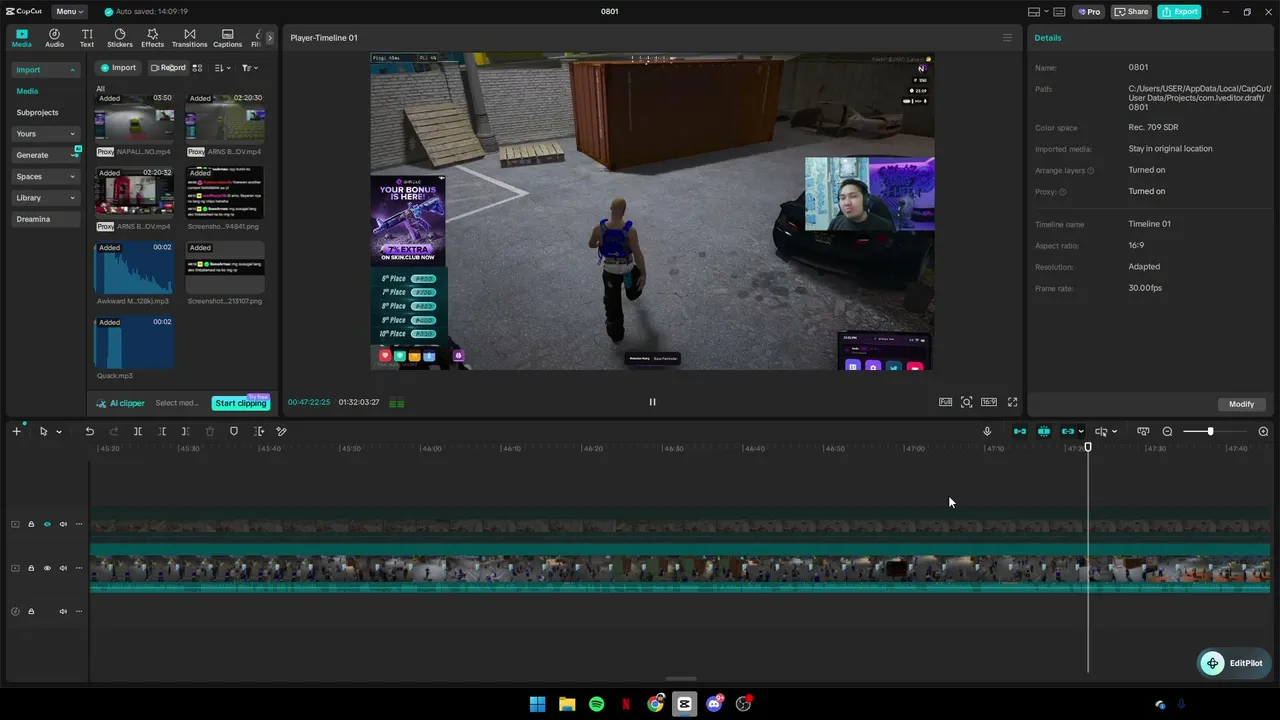Screen dimensions: 1280x720
Task: Toggle auto snapping on the timeline
Action: pos(1044,431)
